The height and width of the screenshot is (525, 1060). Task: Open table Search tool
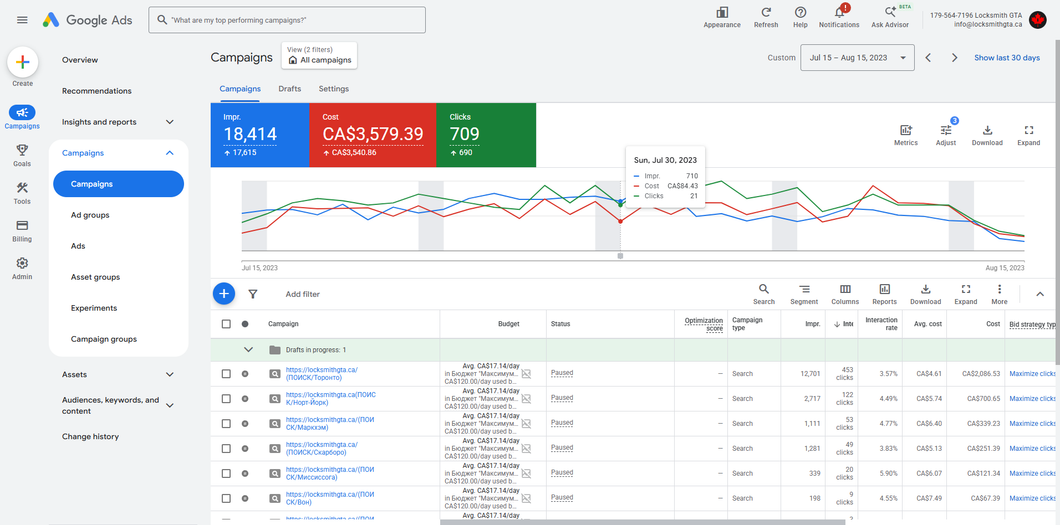(x=764, y=294)
